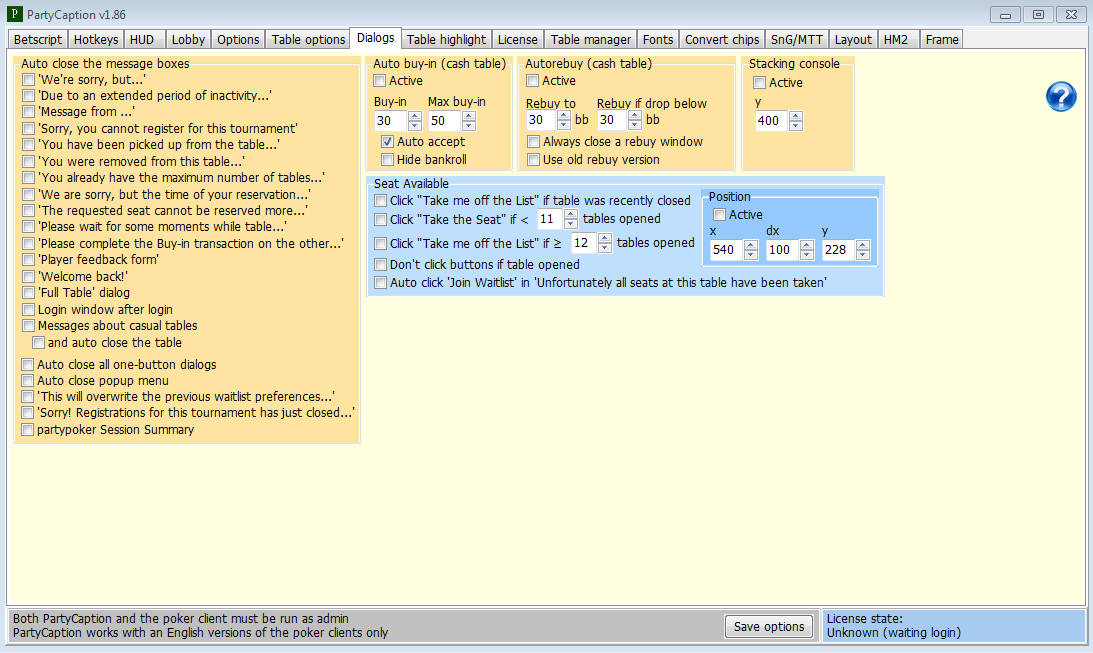Click the Stacking console y field 400
This screenshot has width=1093, height=653.
772,121
